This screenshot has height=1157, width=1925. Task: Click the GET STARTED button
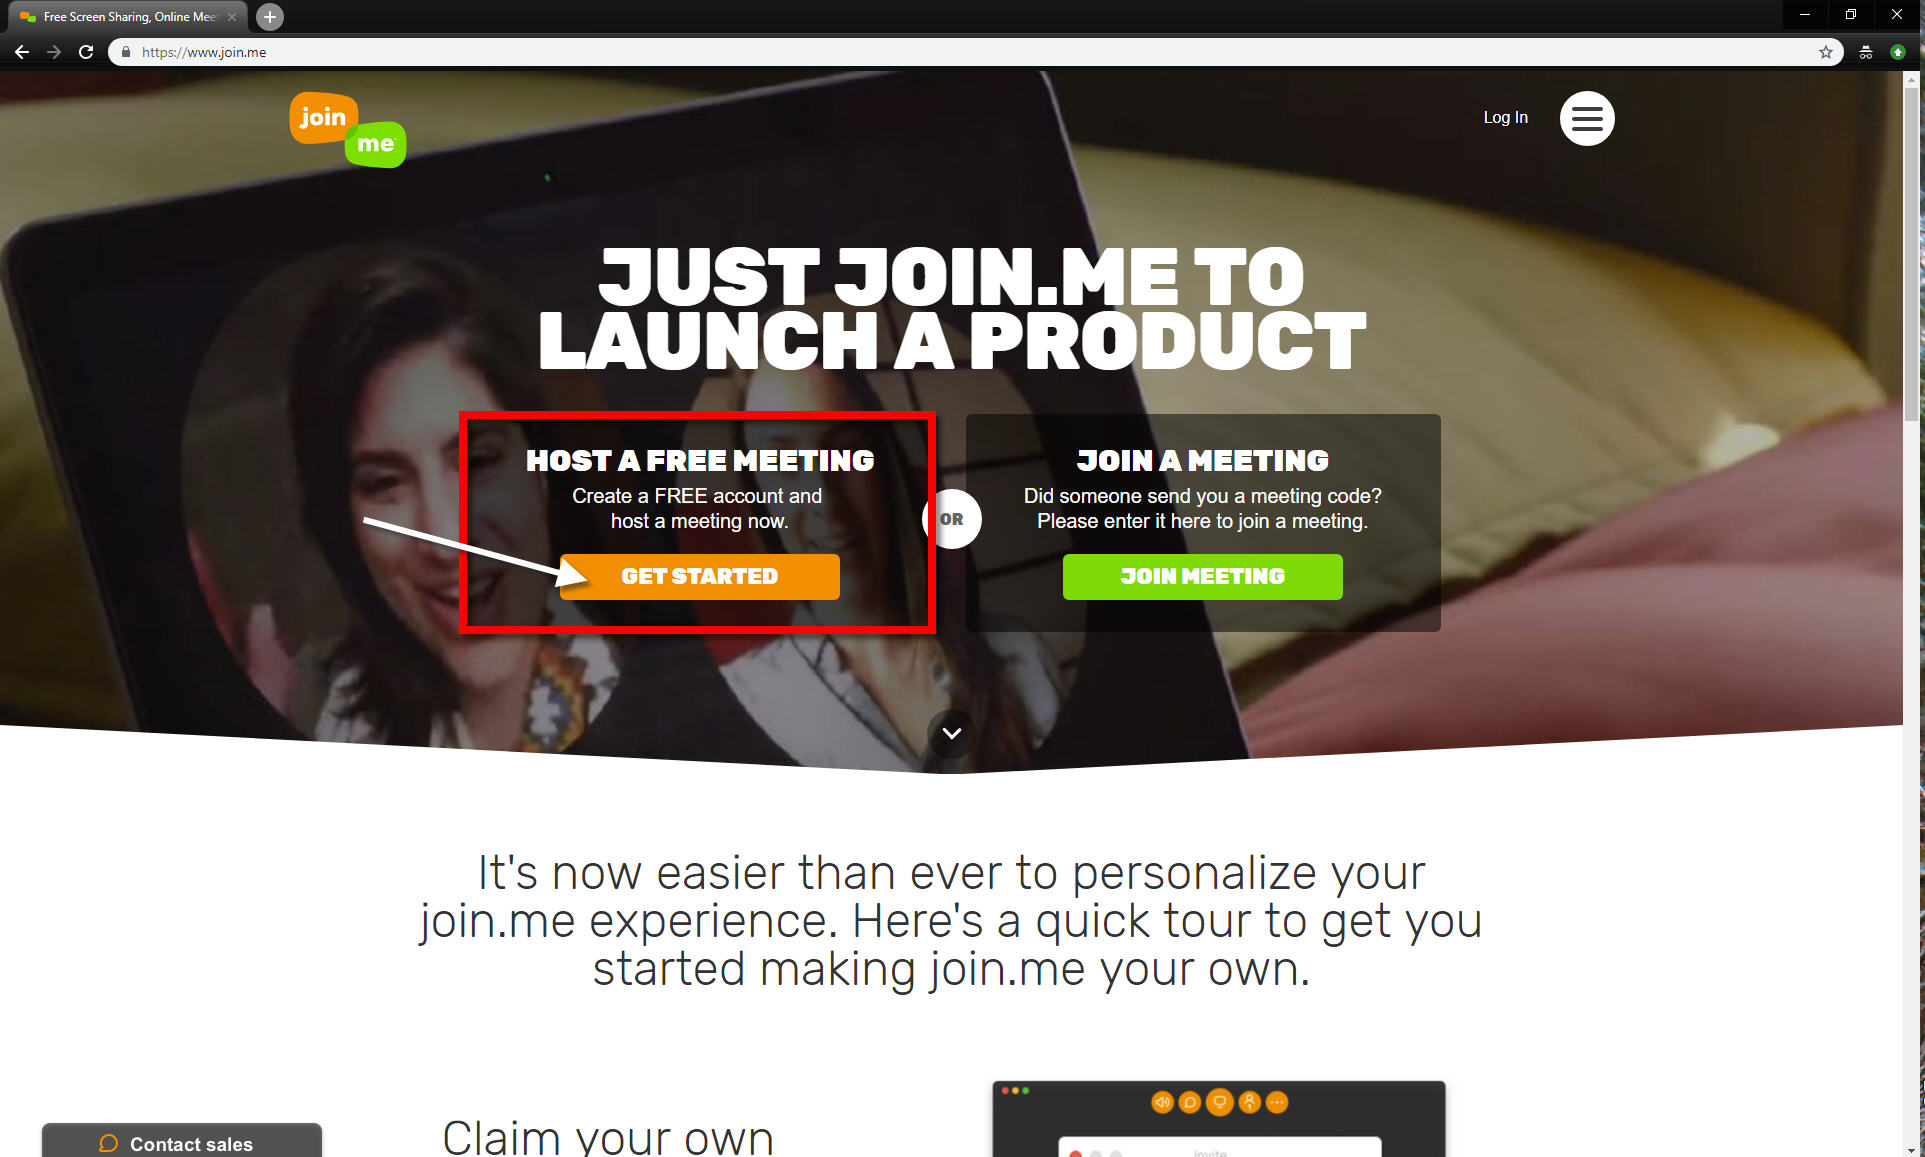tap(700, 576)
